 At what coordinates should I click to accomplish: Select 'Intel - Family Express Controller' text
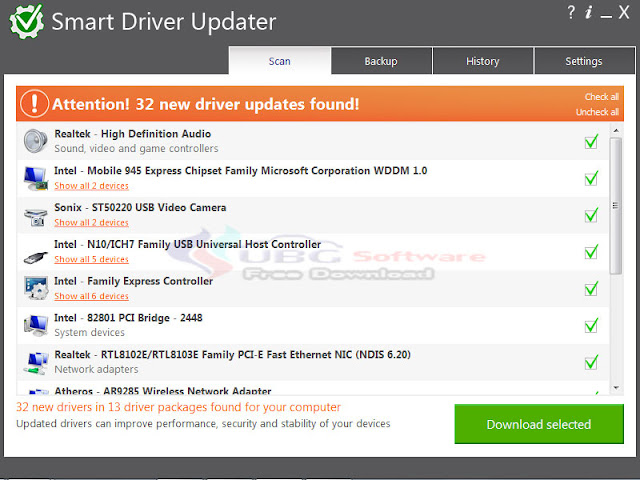pos(133,281)
